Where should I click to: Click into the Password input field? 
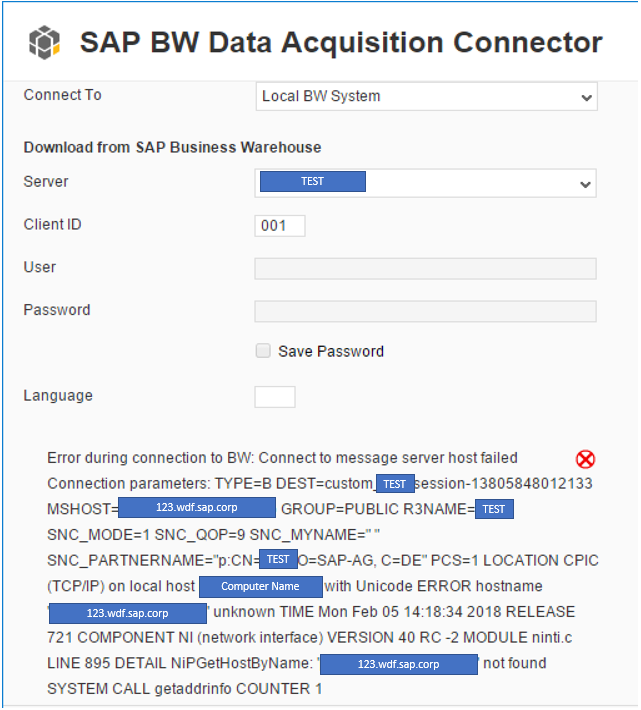coord(425,311)
